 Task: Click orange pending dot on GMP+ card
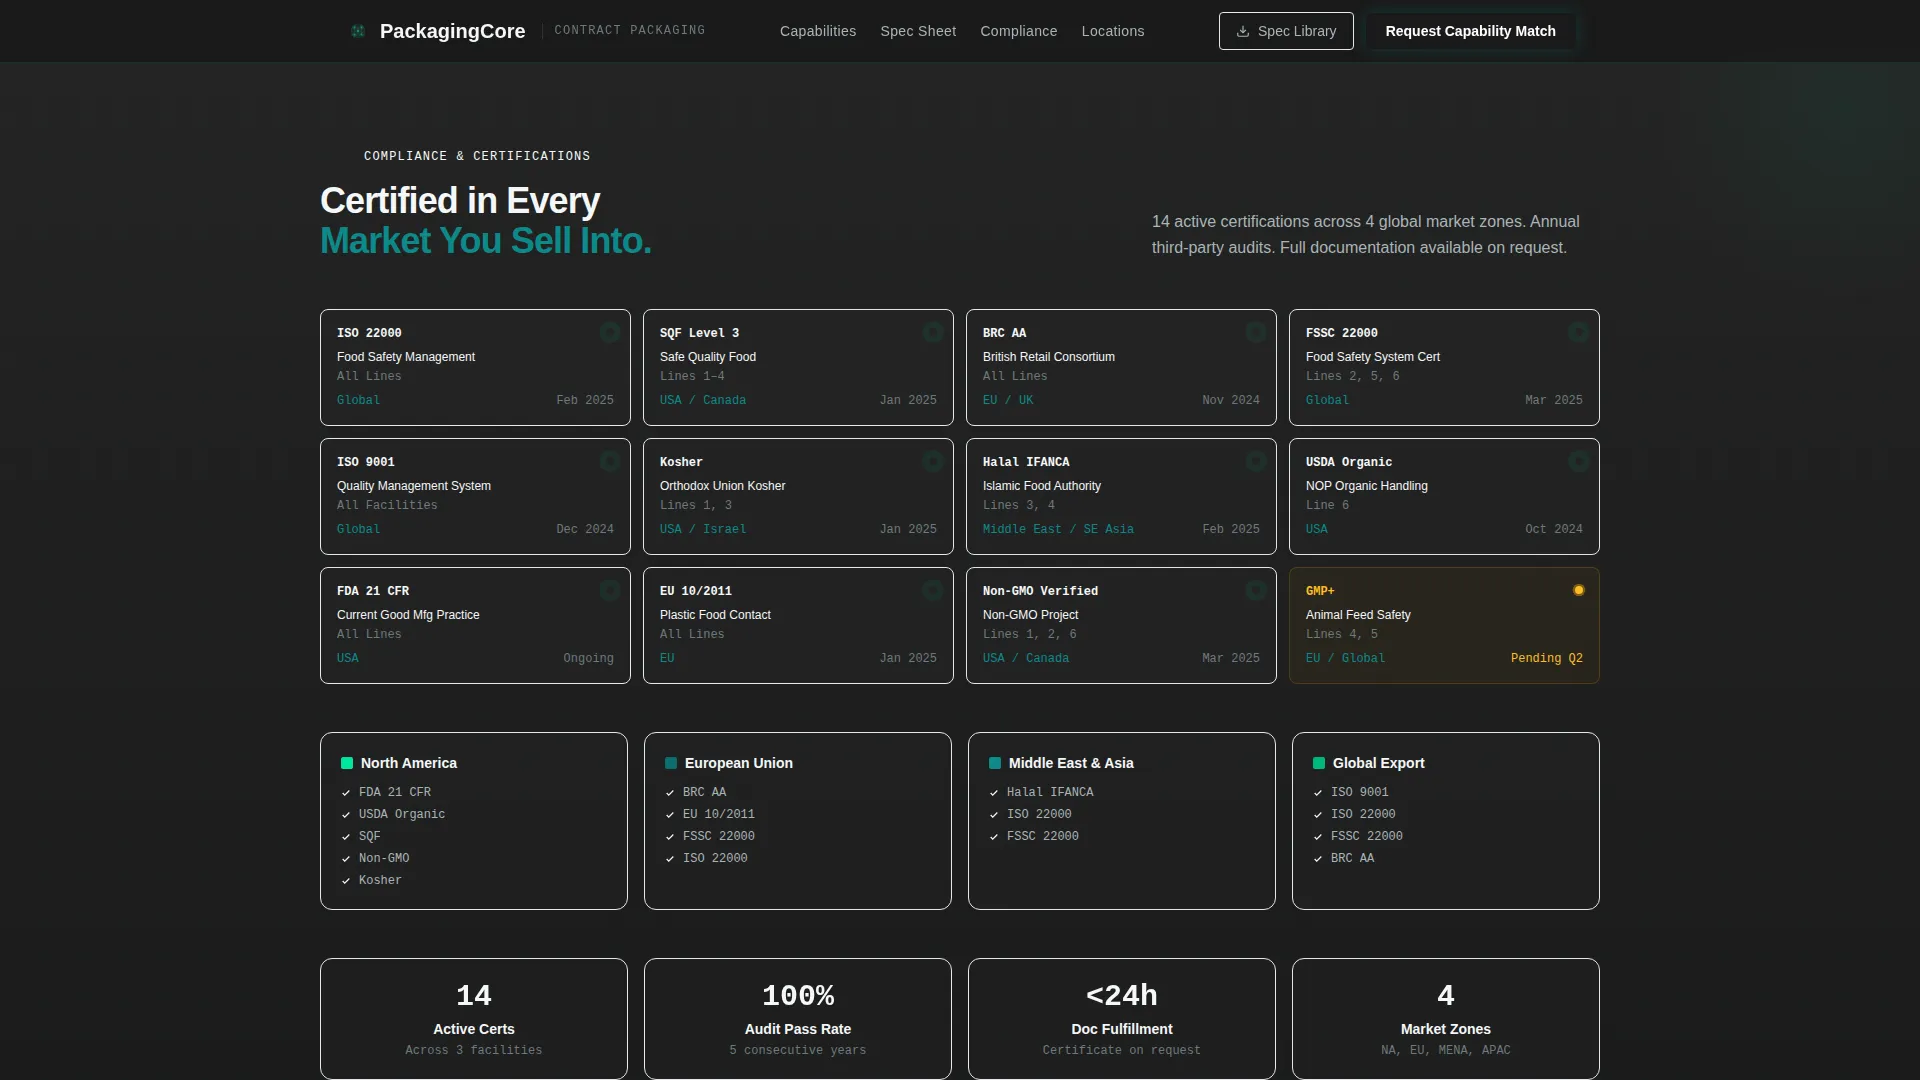1579,590
